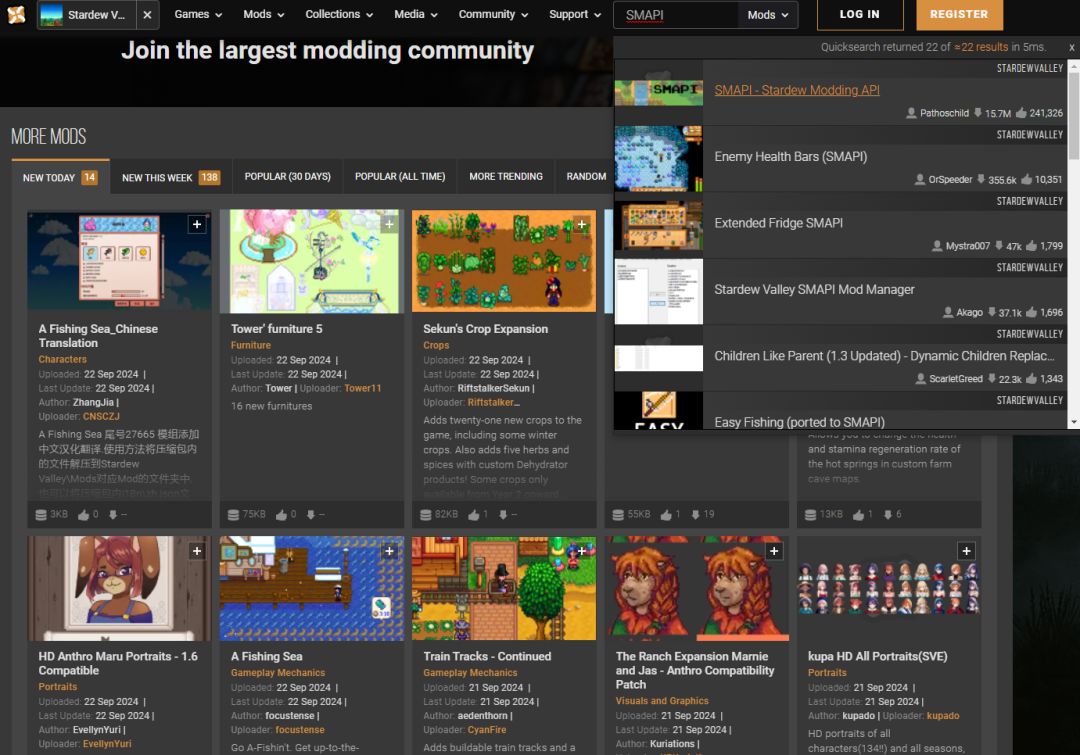Open Enemy Health Bars (SMAPI) result

click(x=790, y=156)
